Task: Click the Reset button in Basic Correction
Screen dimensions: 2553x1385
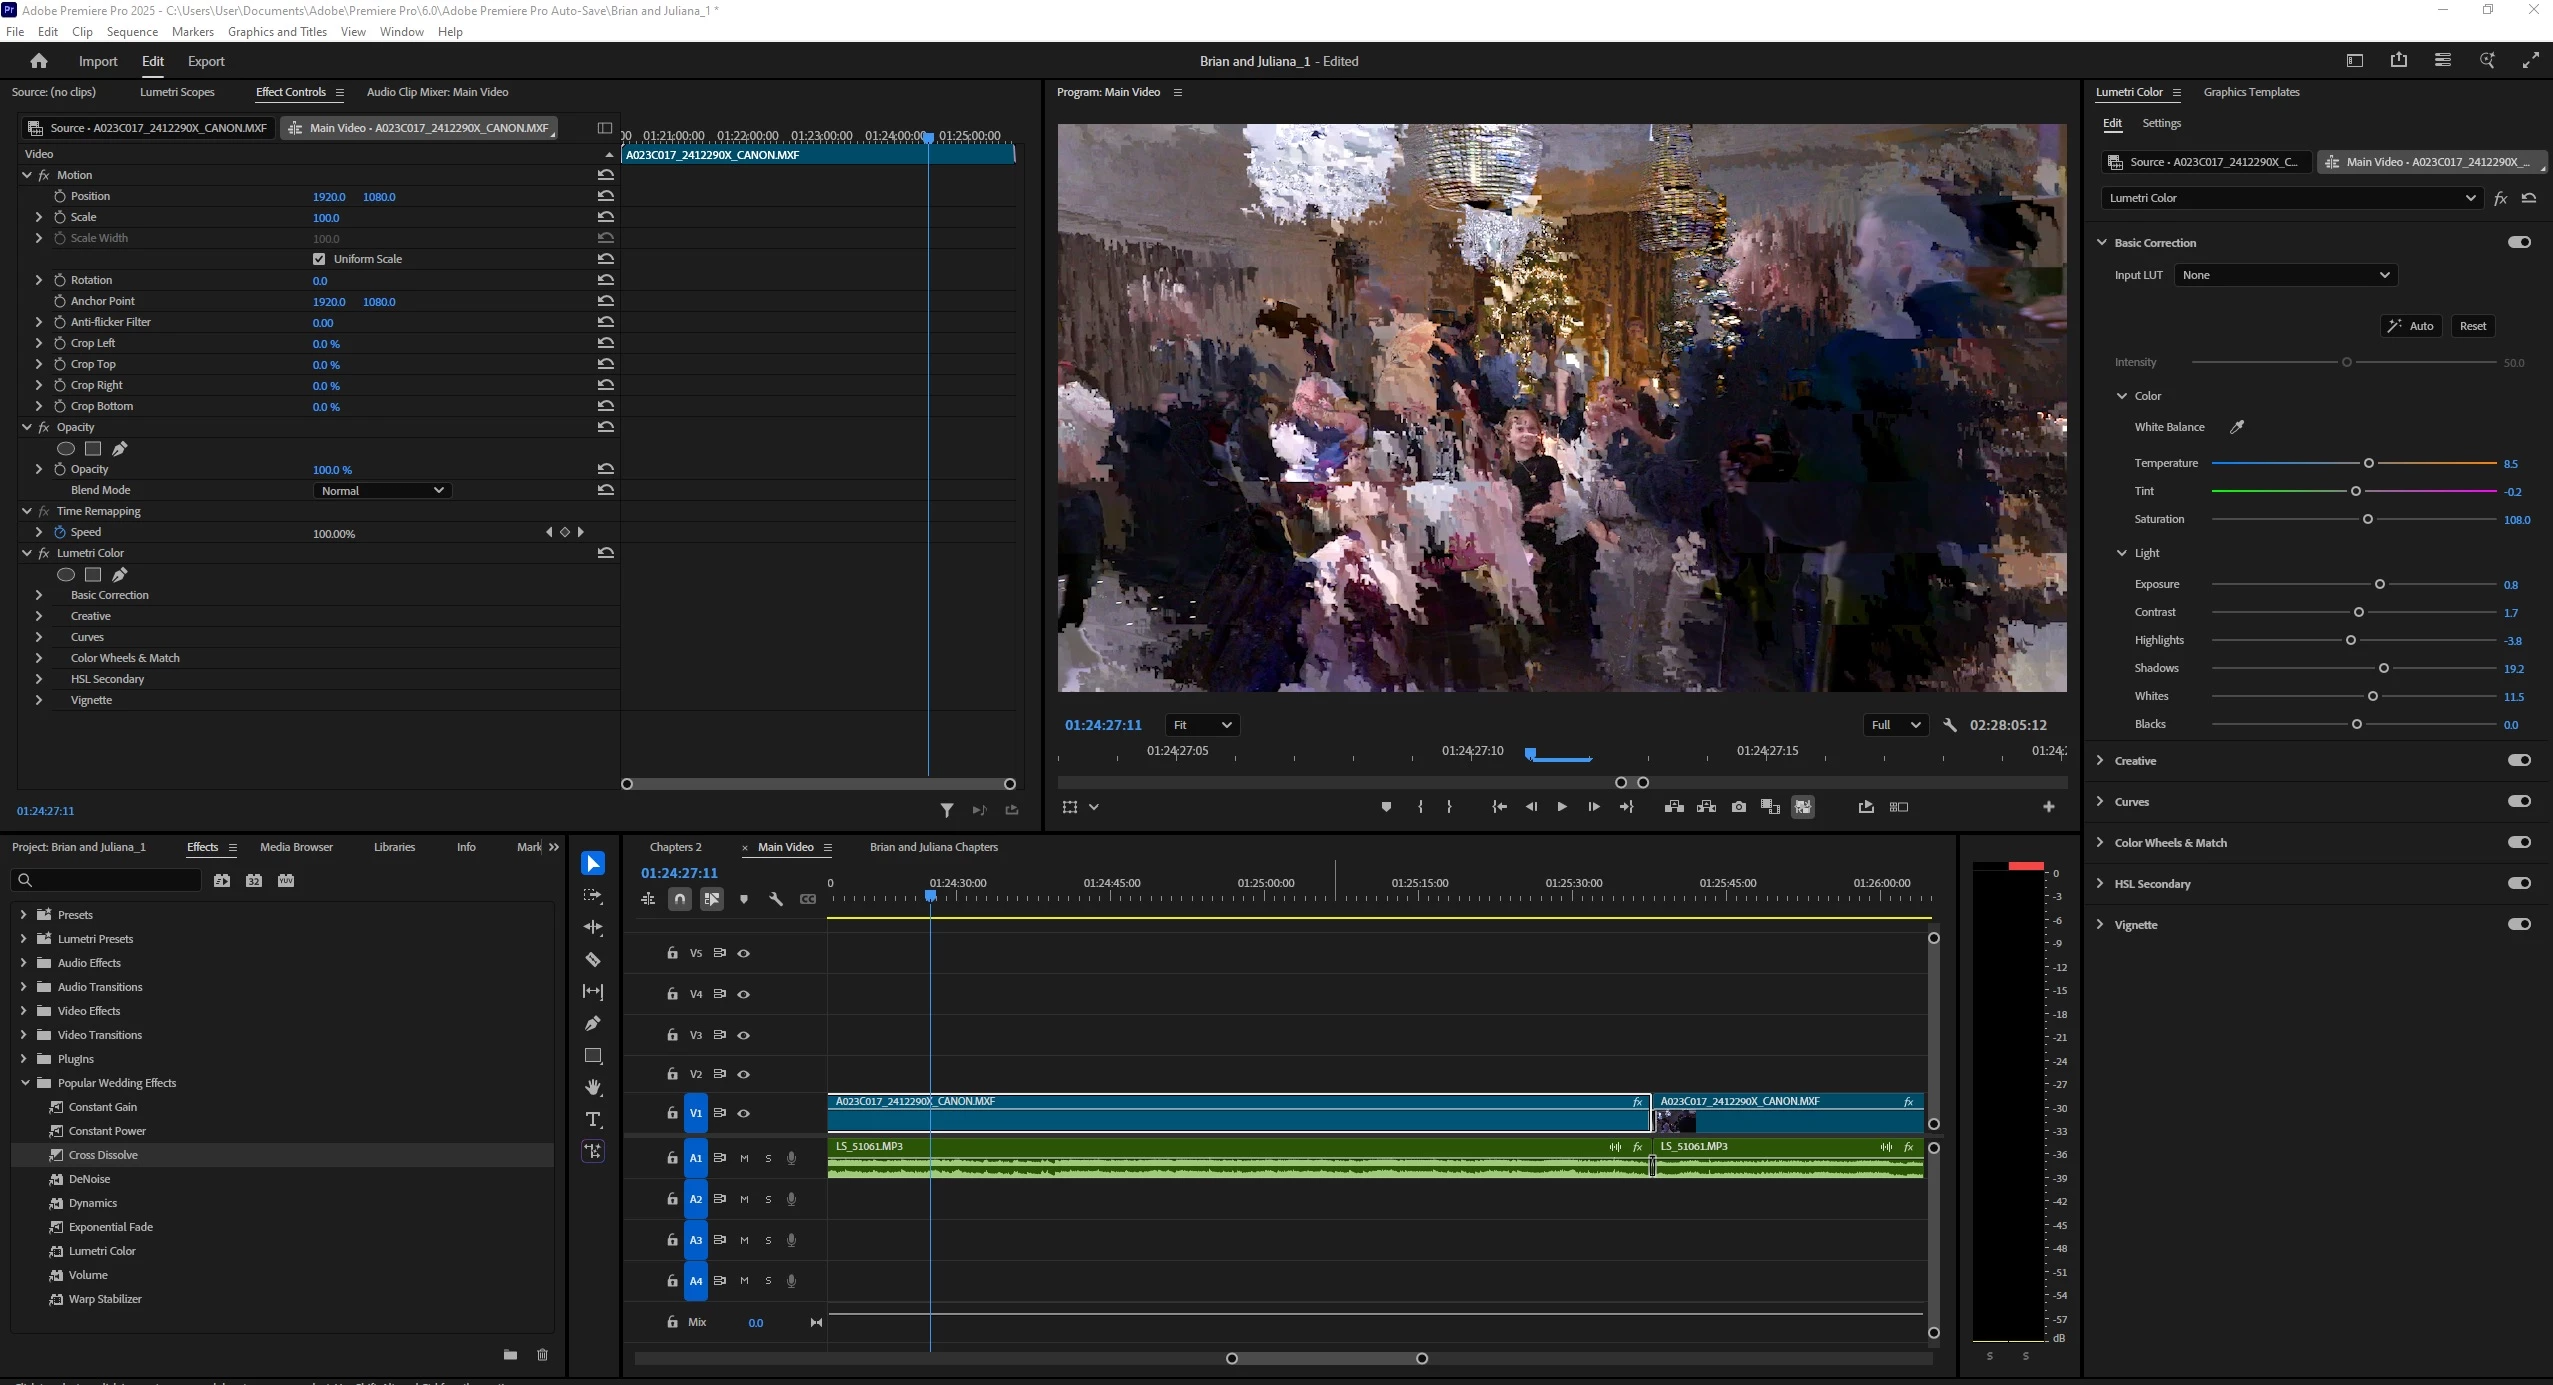Action: coord(2472,326)
